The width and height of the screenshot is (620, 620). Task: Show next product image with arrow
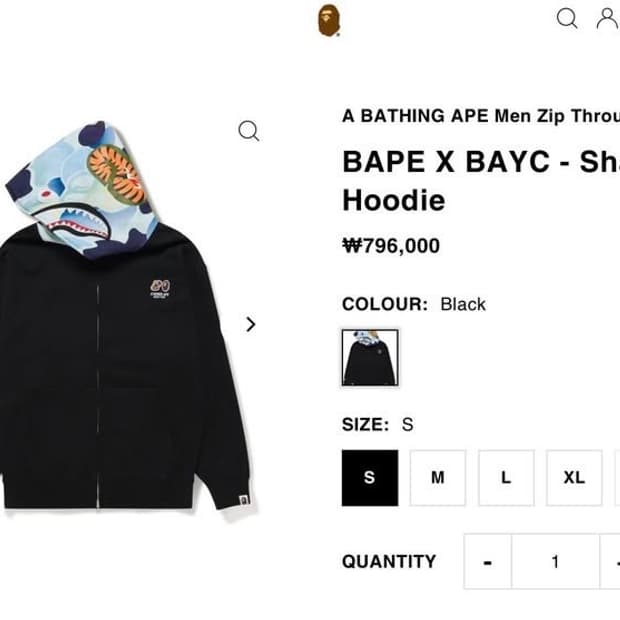[250, 324]
